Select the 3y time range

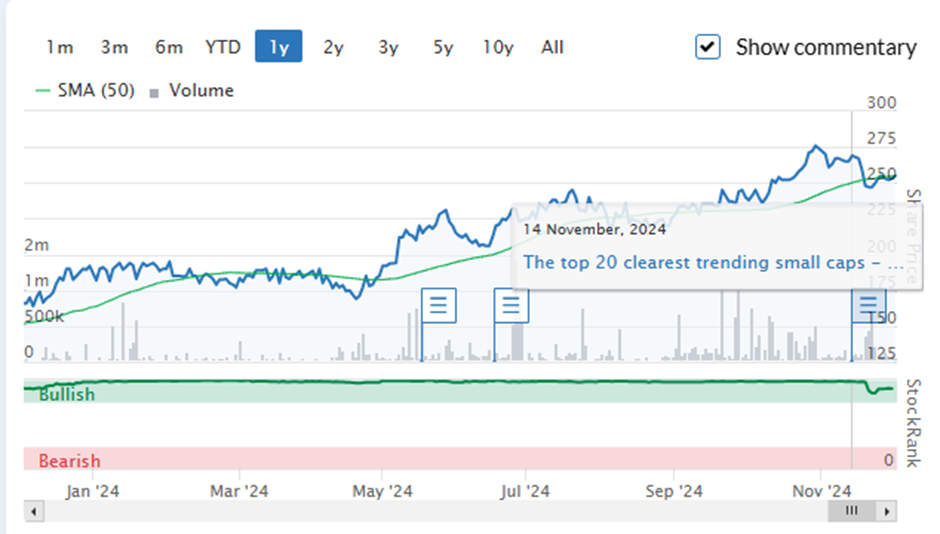388,47
